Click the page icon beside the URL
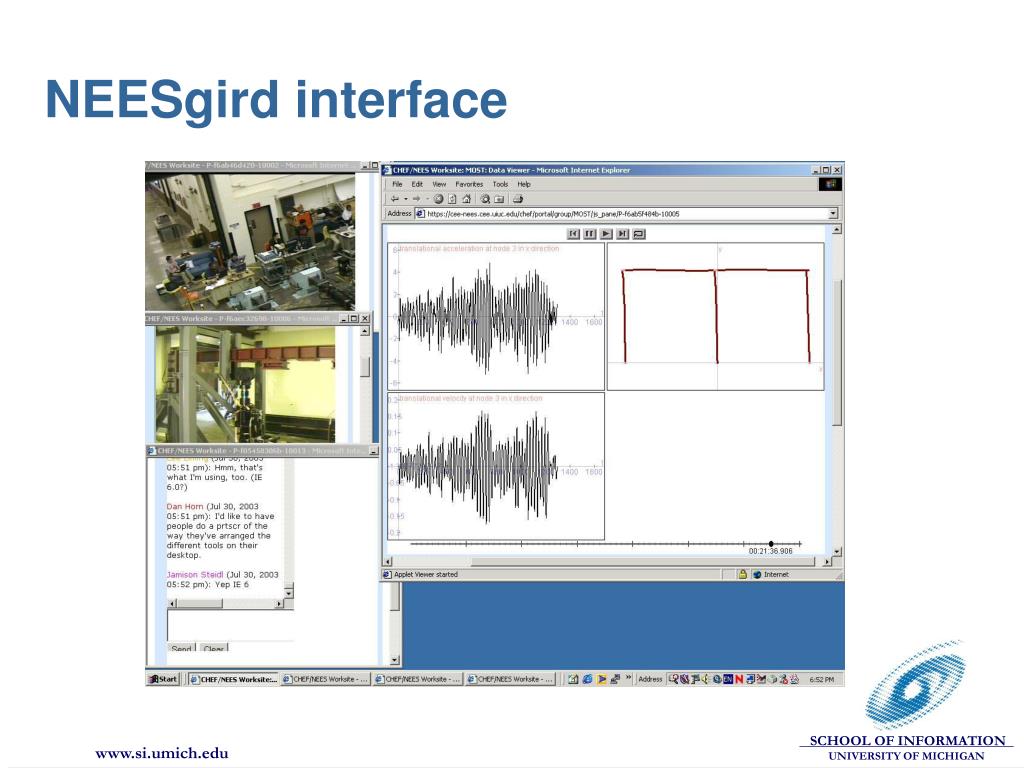Viewport: 1024px width, 768px height. 421,214
